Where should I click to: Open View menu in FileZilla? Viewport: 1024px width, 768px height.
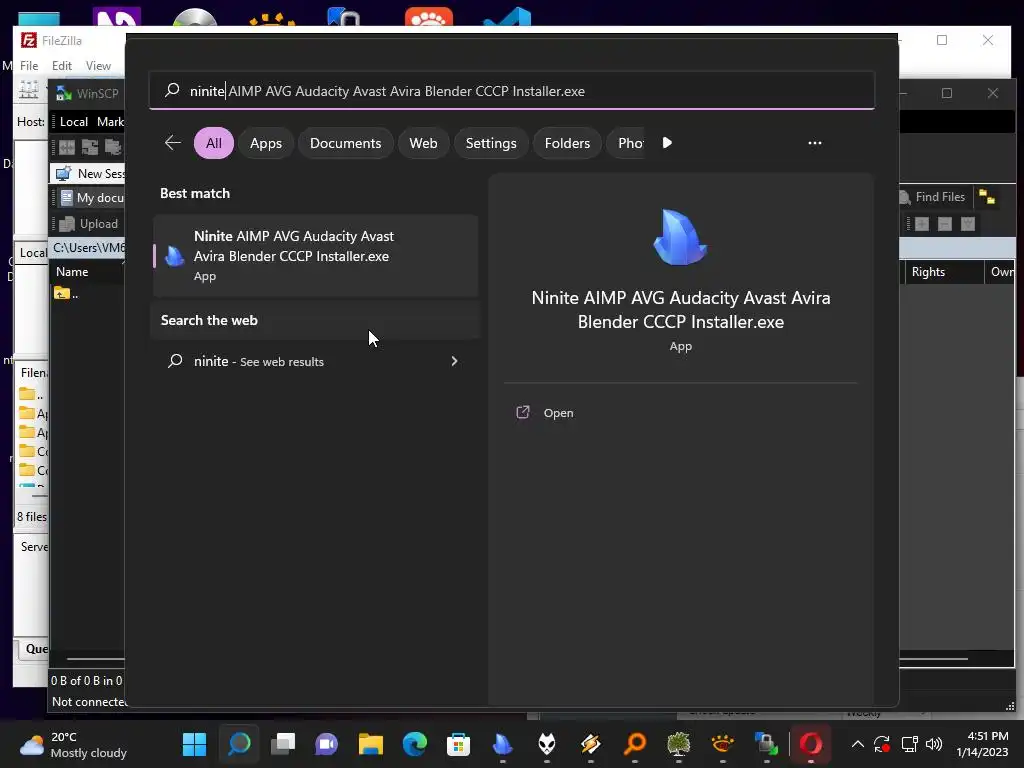click(98, 65)
